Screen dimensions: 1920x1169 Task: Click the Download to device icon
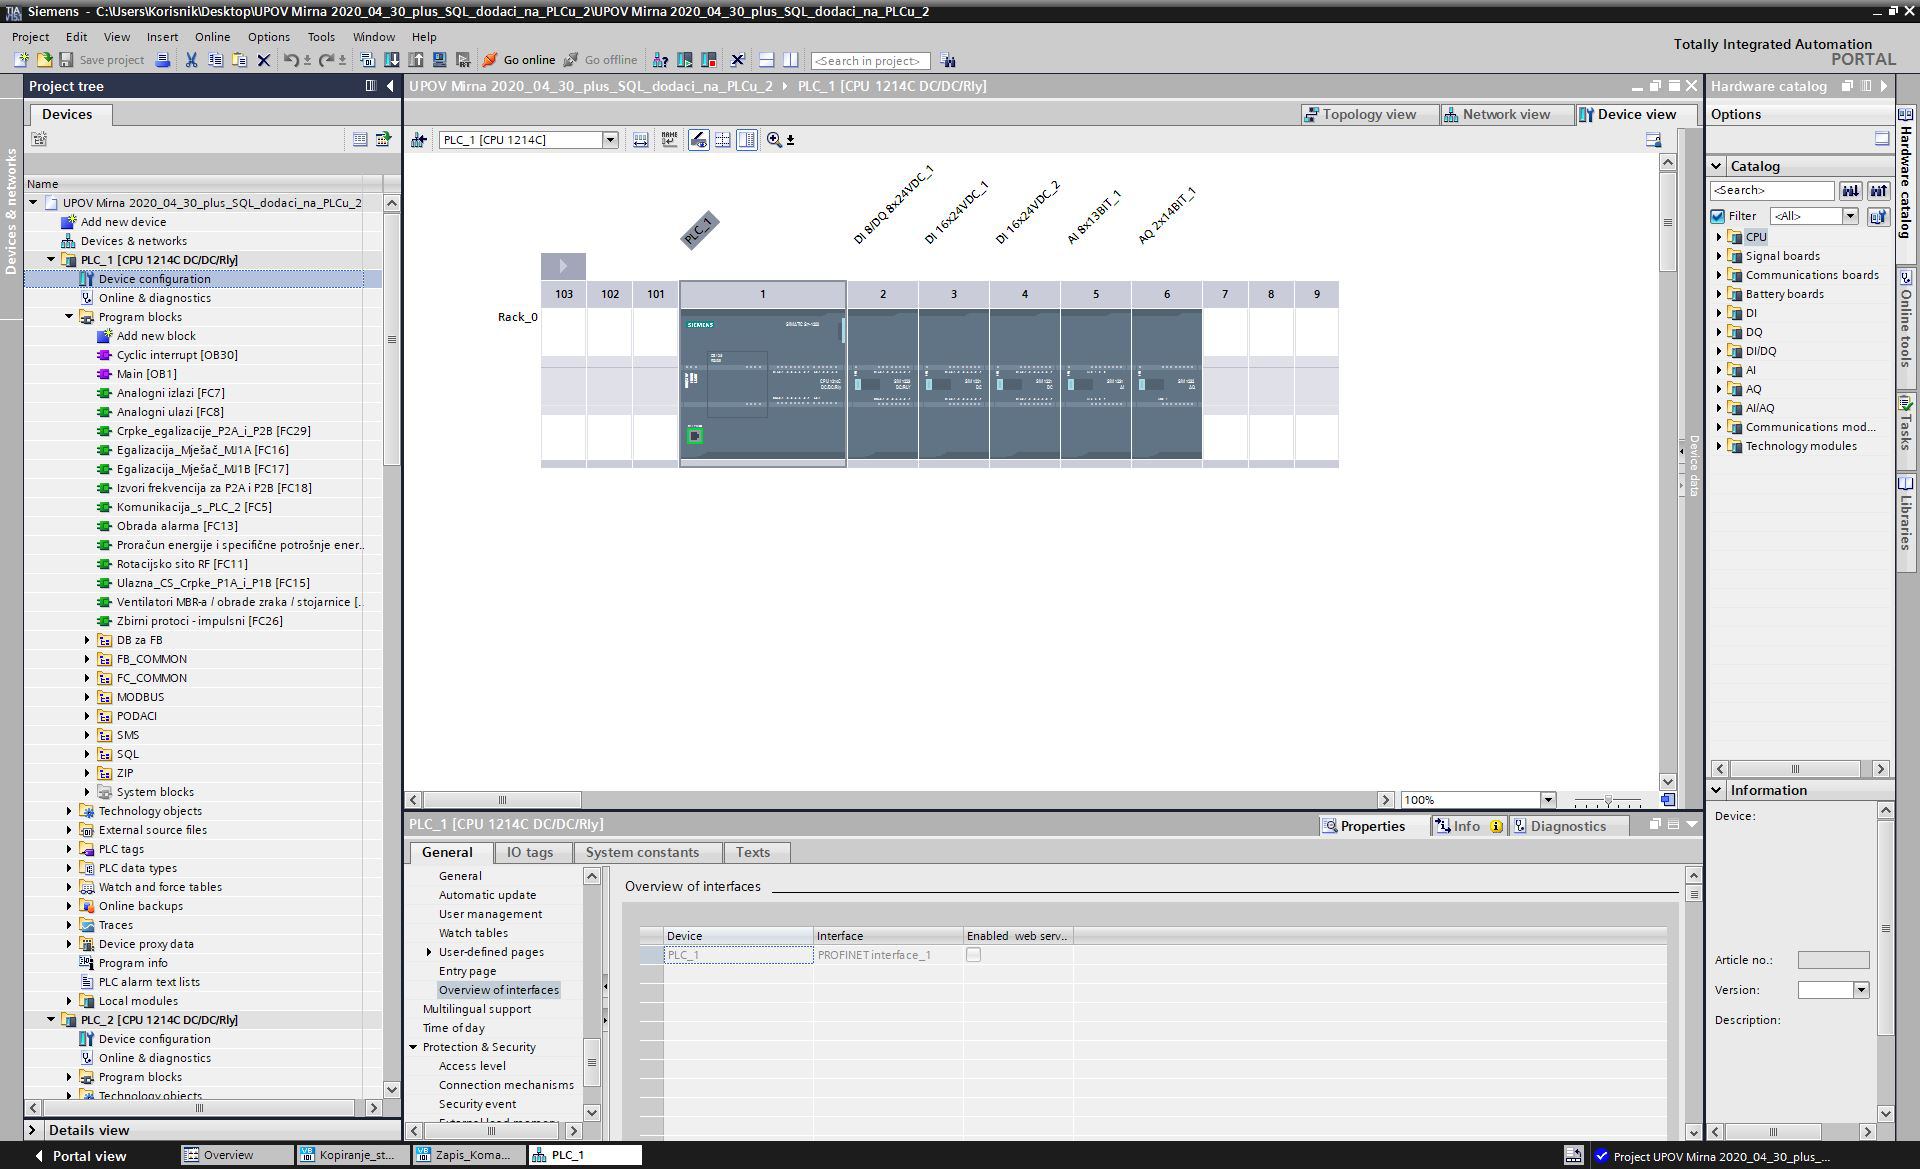391,60
